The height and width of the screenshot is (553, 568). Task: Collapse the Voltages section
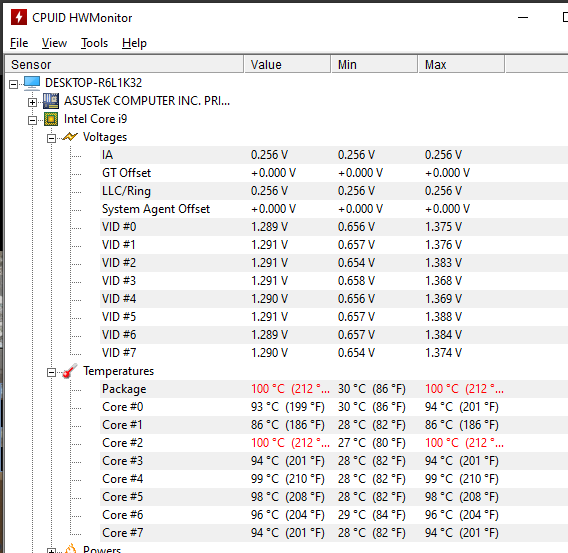tap(51, 138)
